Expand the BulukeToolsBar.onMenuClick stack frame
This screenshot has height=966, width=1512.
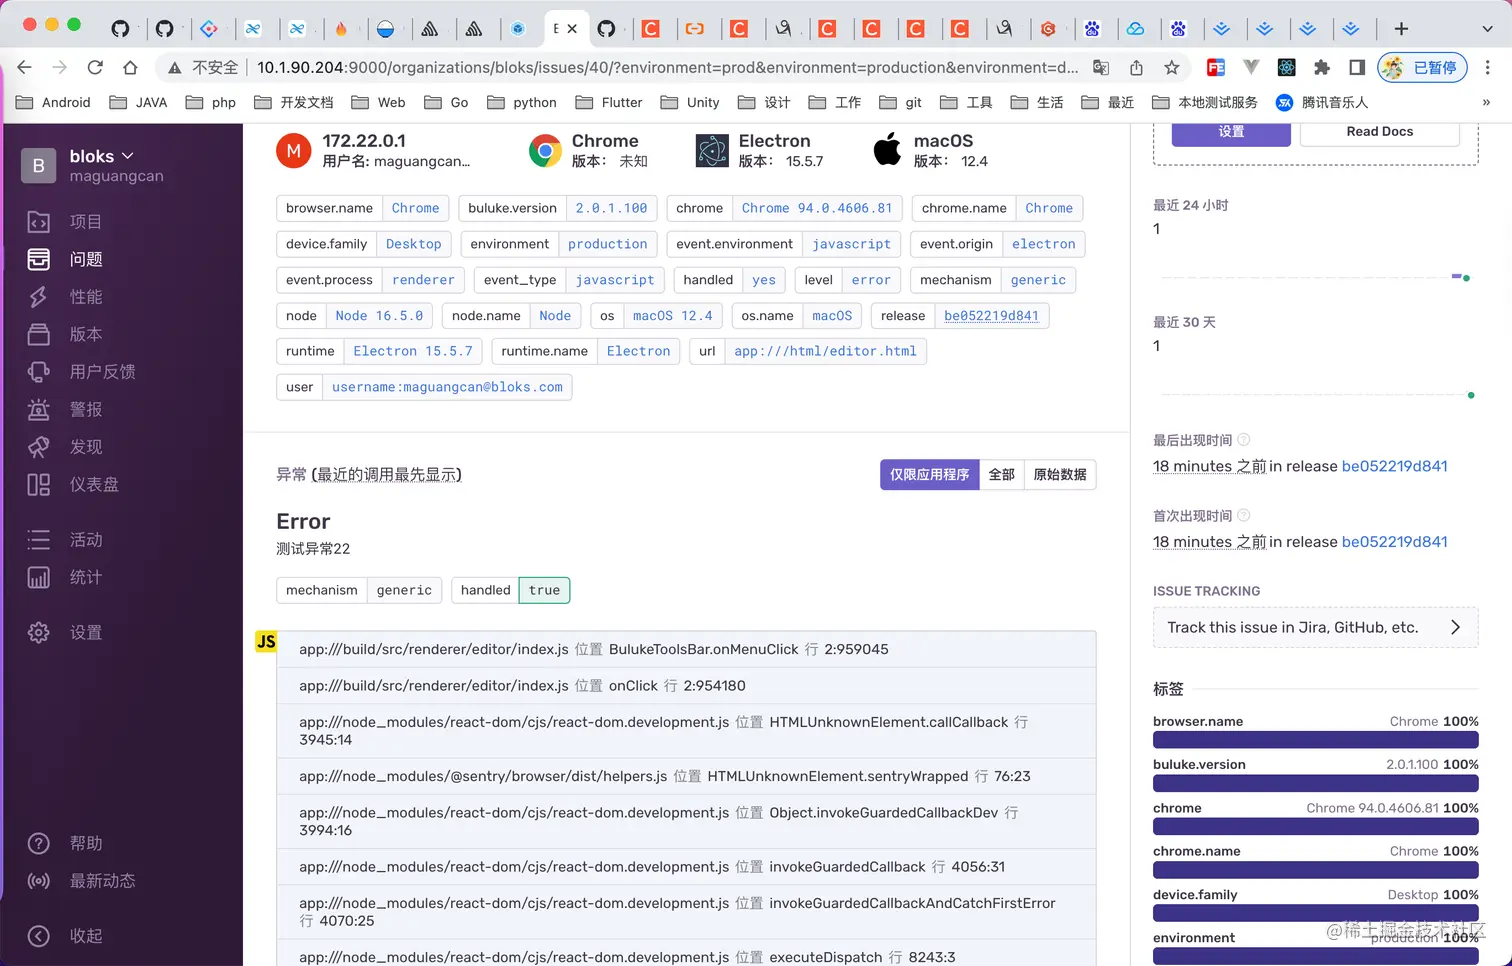[686, 649]
